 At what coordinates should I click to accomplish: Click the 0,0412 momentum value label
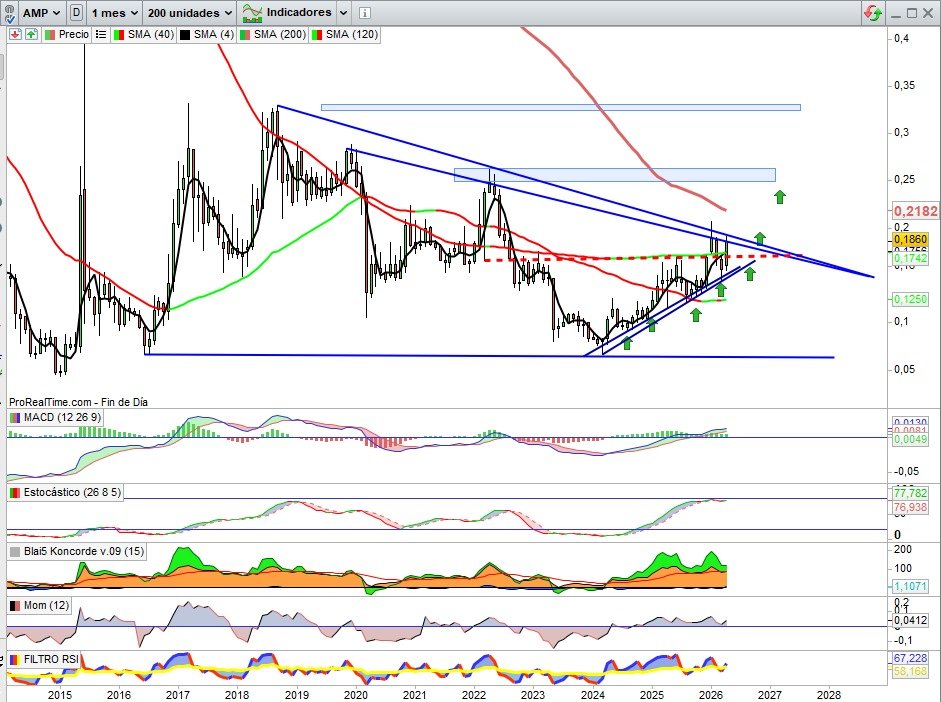point(910,619)
